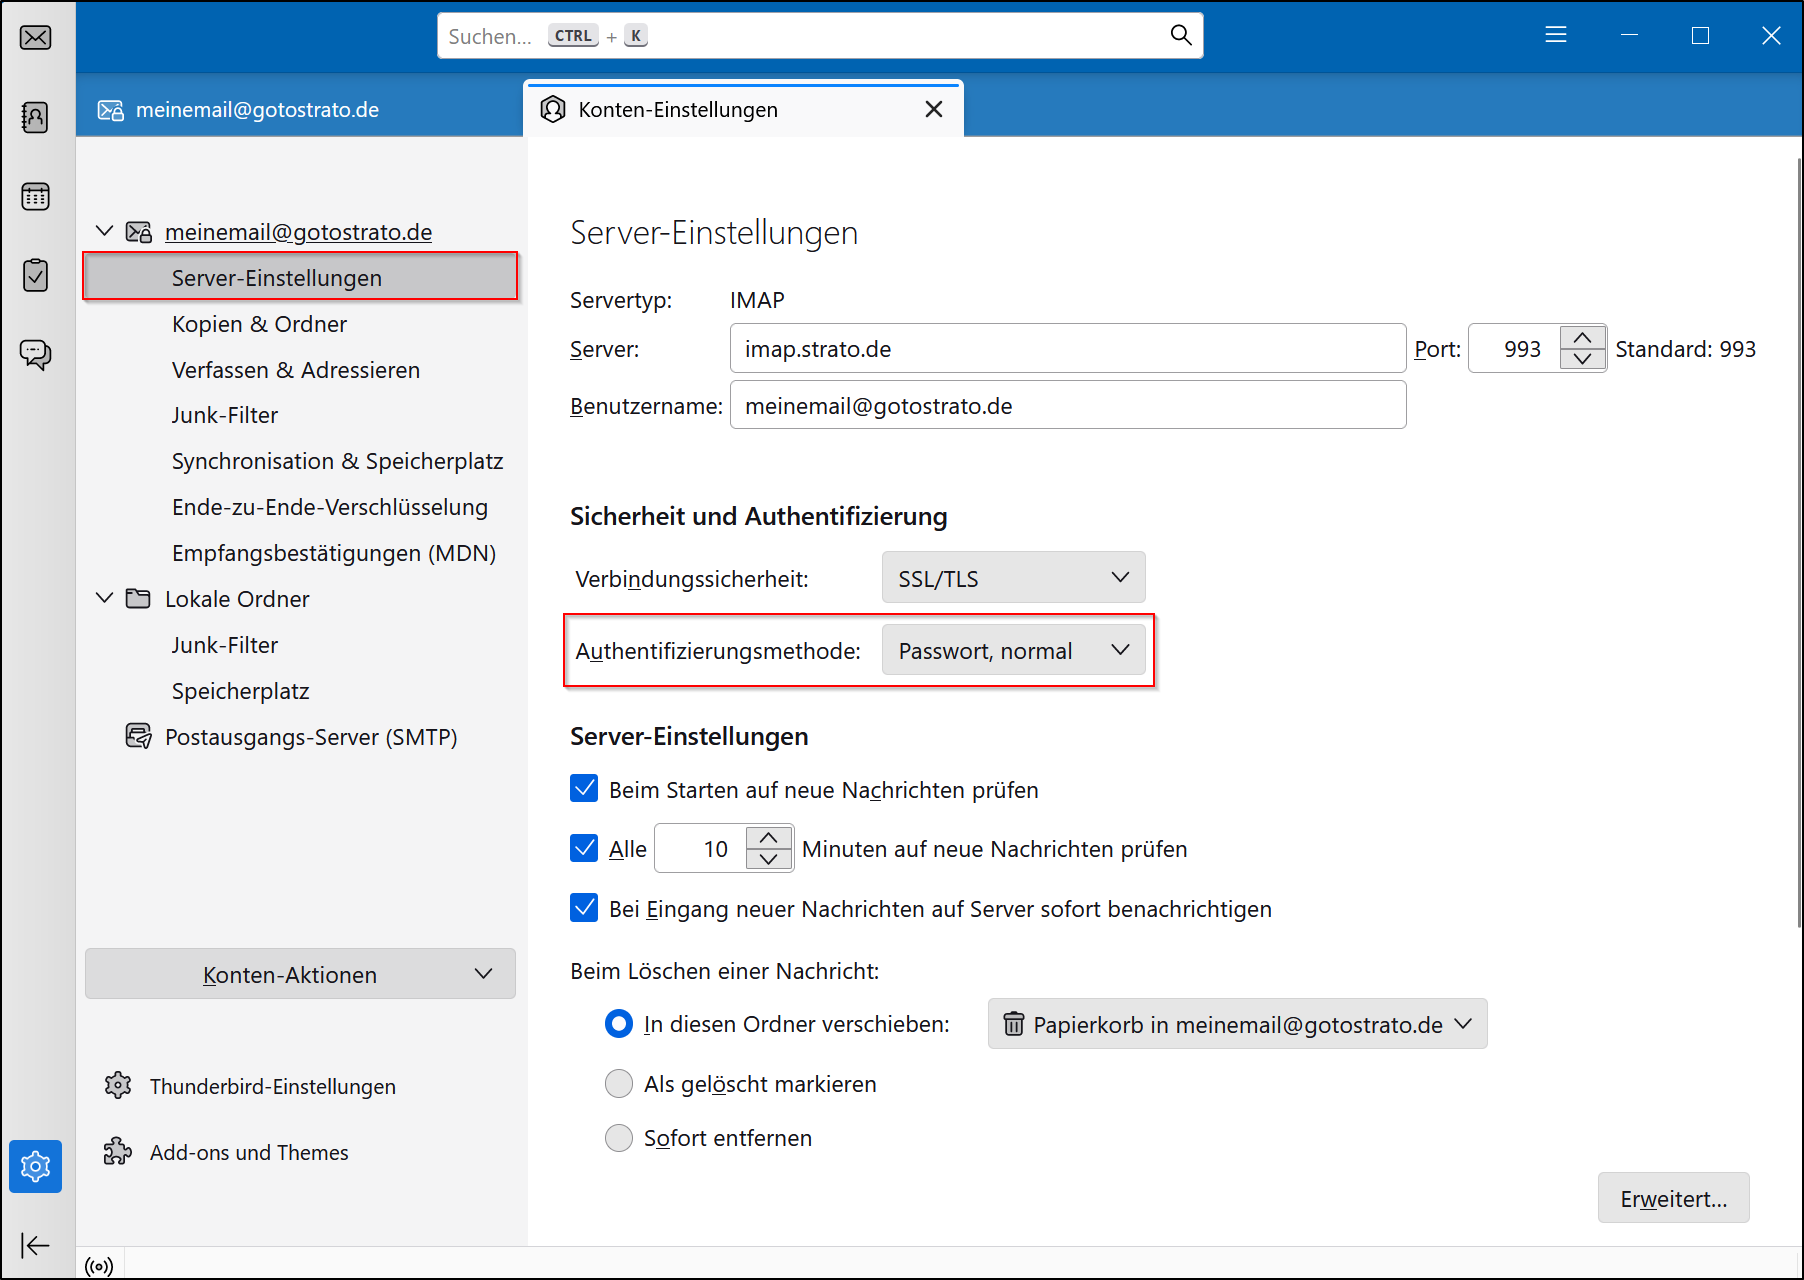Collapse the meinemail@gotostrato.de account tree
The width and height of the screenshot is (1804, 1280).
click(x=104, y=230)
